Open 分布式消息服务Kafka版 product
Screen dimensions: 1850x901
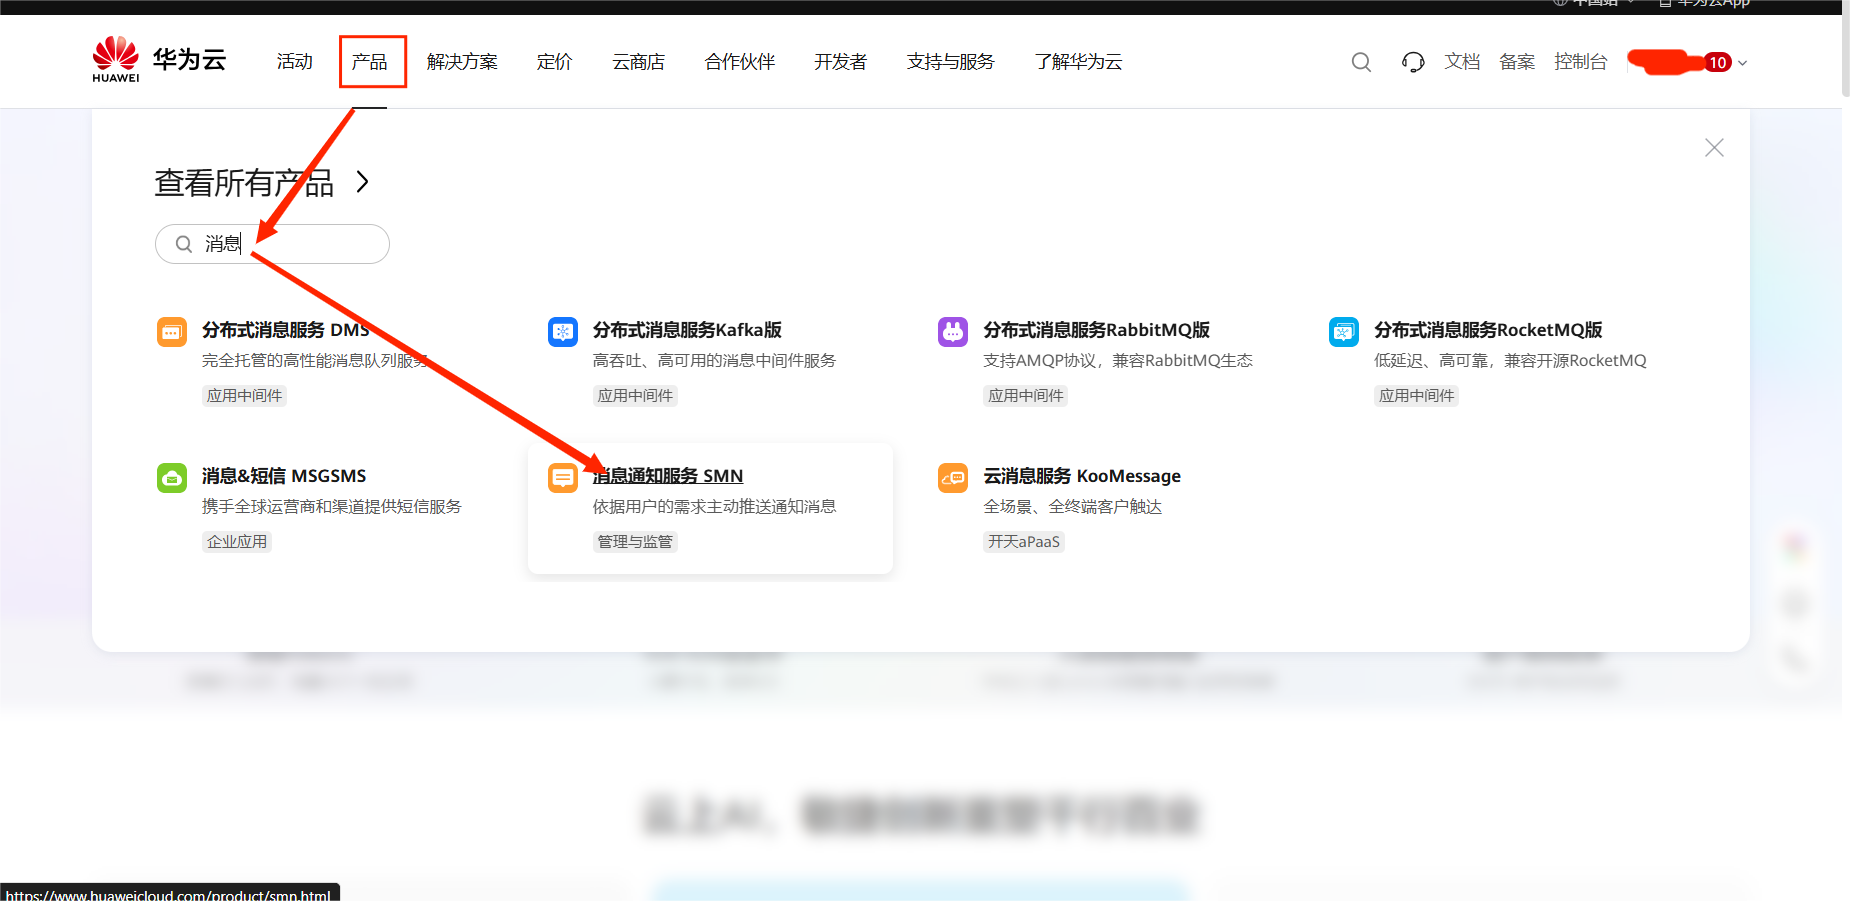click(687, 330)
